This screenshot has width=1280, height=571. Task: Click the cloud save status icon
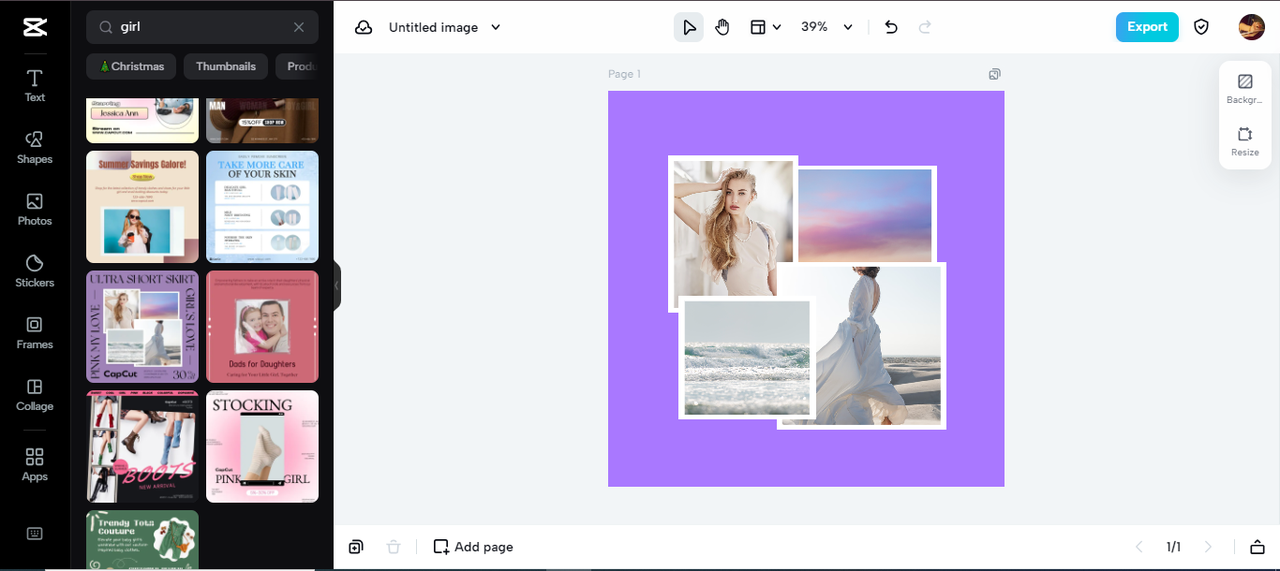tap(364, 27)
